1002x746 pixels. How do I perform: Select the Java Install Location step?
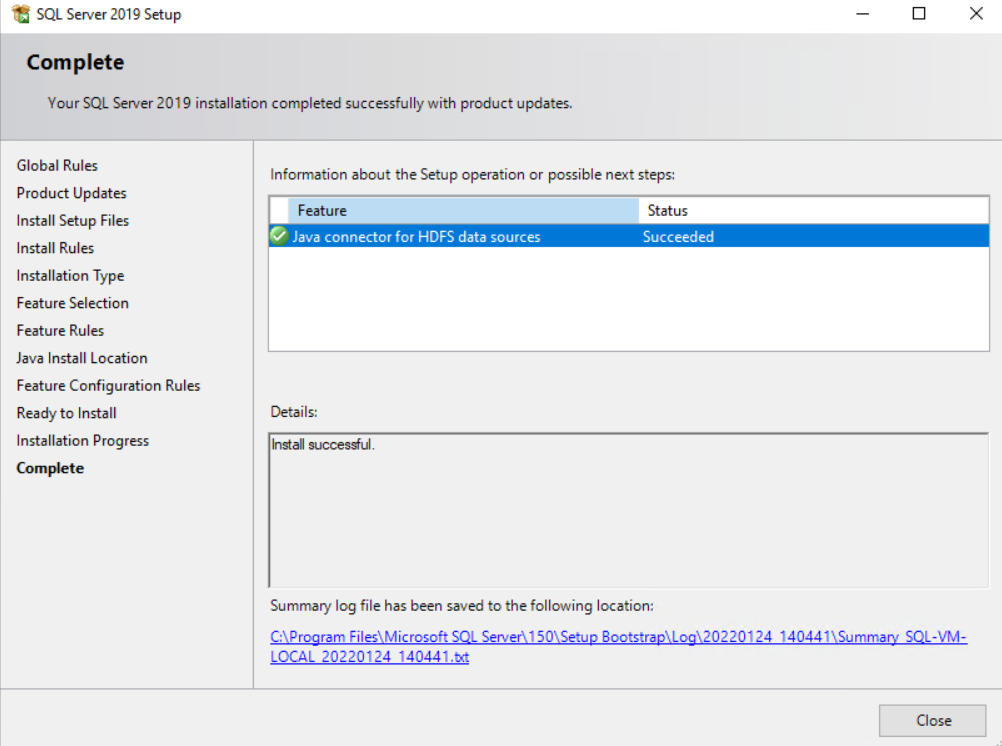coord(82,358)
